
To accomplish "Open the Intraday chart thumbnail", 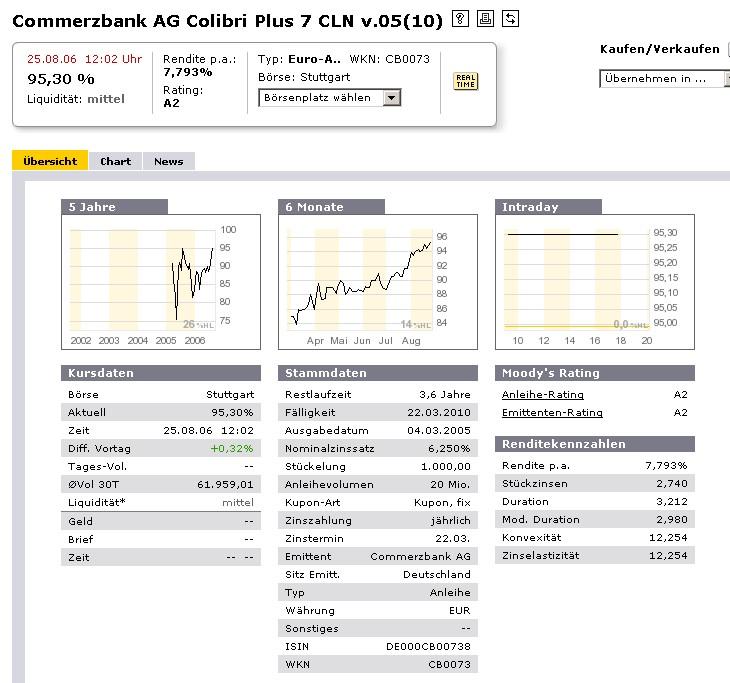I will click(x=595, y=282).
